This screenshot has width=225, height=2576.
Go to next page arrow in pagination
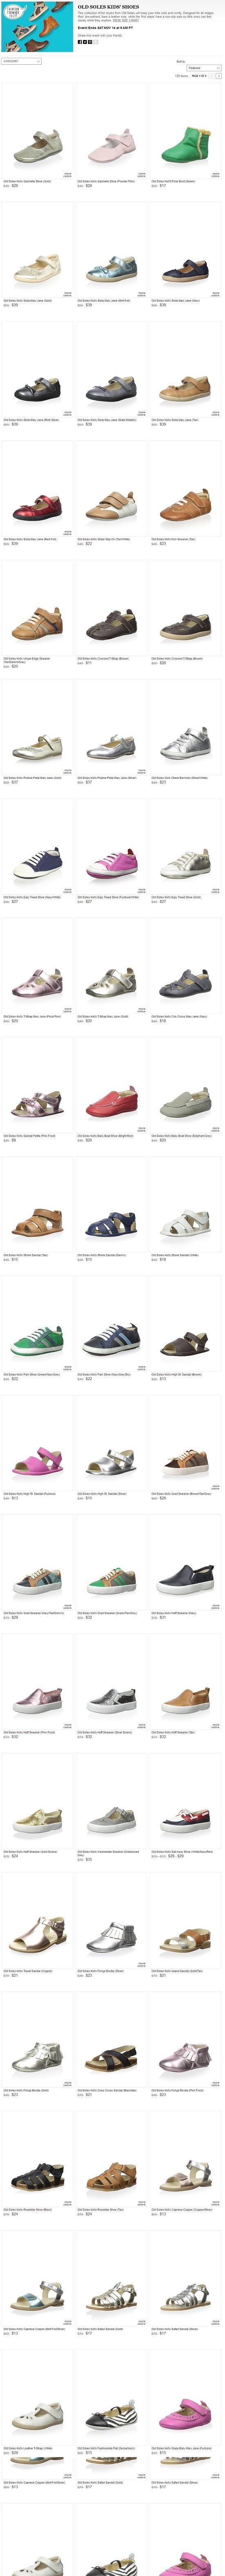pyautogui.click(x=218, y=76)
